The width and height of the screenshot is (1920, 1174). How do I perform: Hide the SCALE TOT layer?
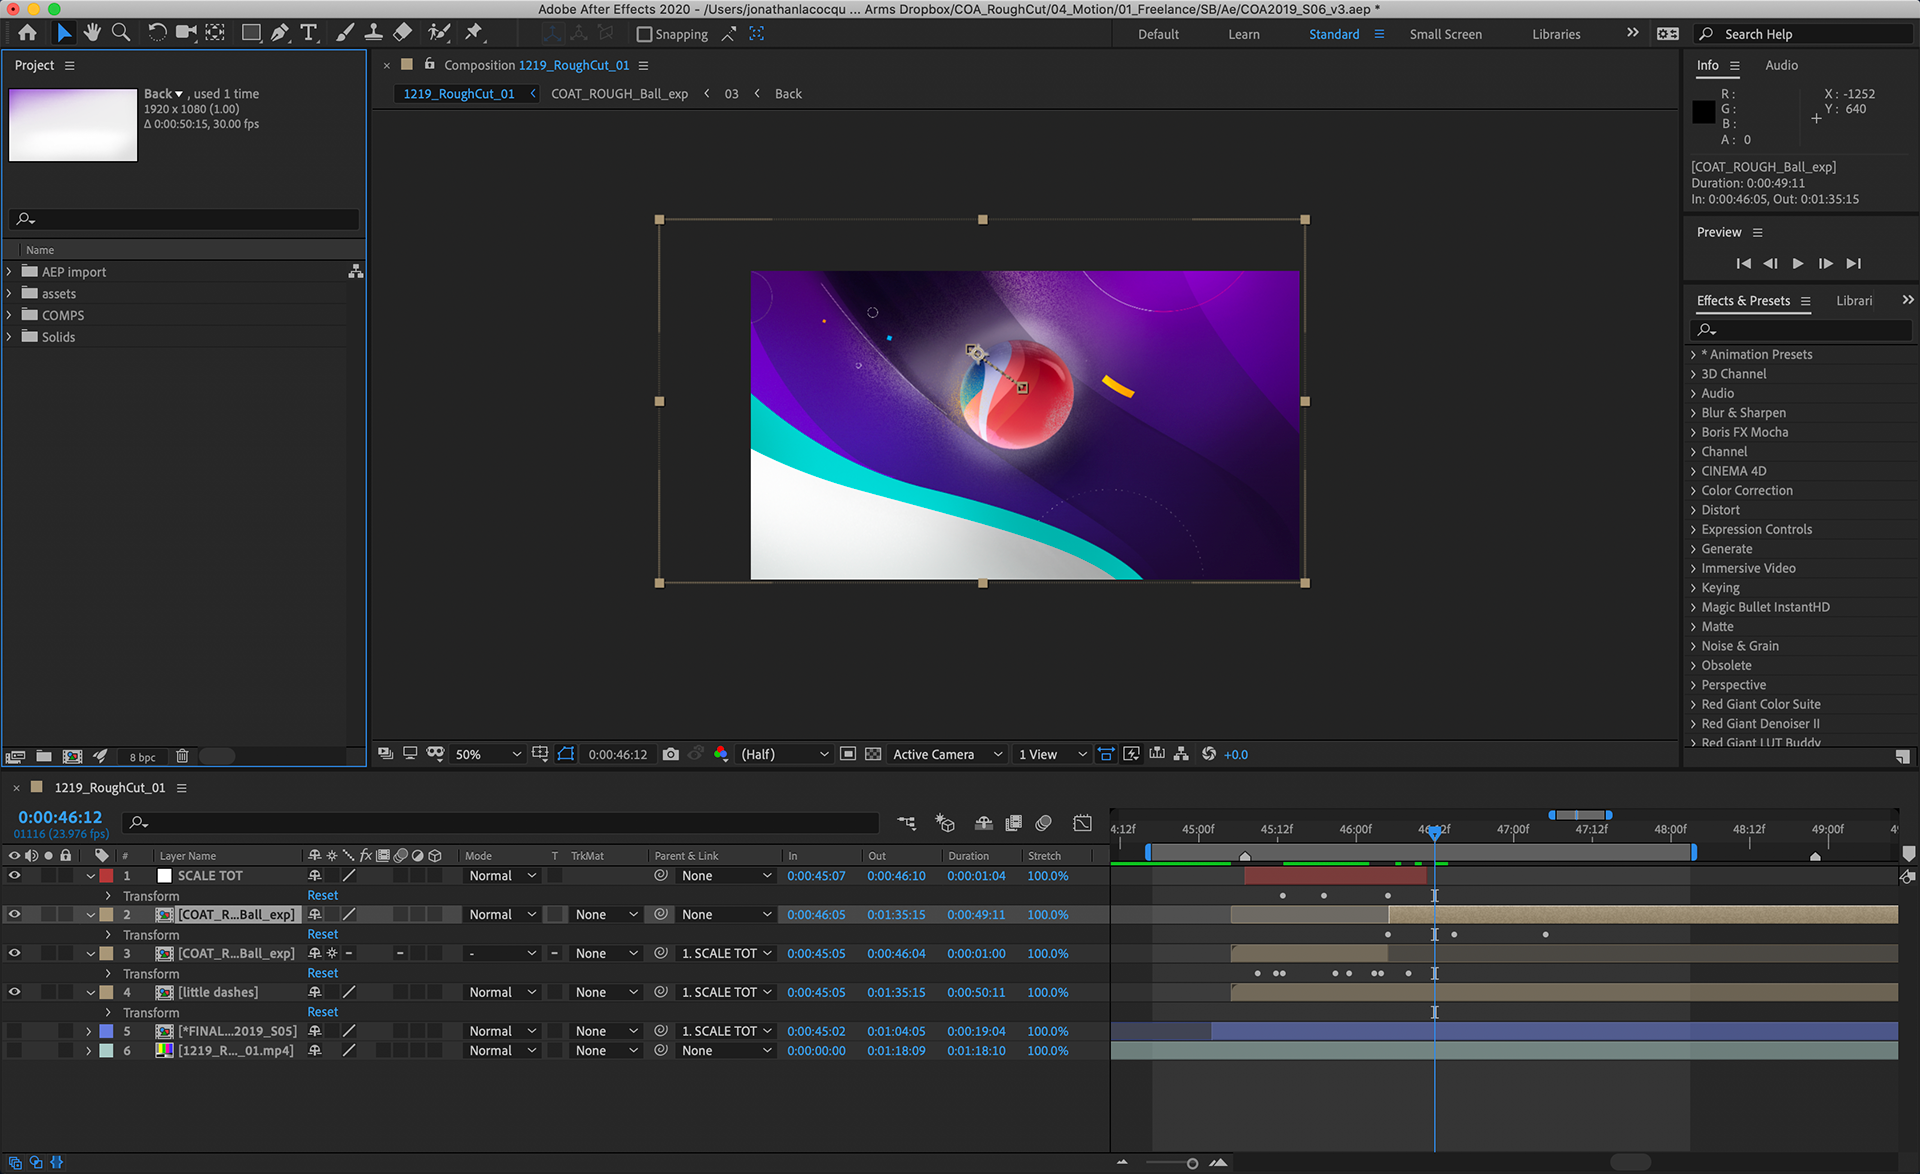(14, 875)
